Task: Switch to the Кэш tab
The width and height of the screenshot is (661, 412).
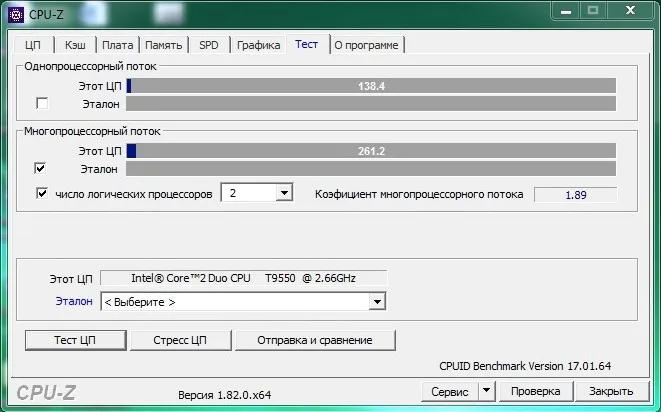Action: [x=75, y=45]
